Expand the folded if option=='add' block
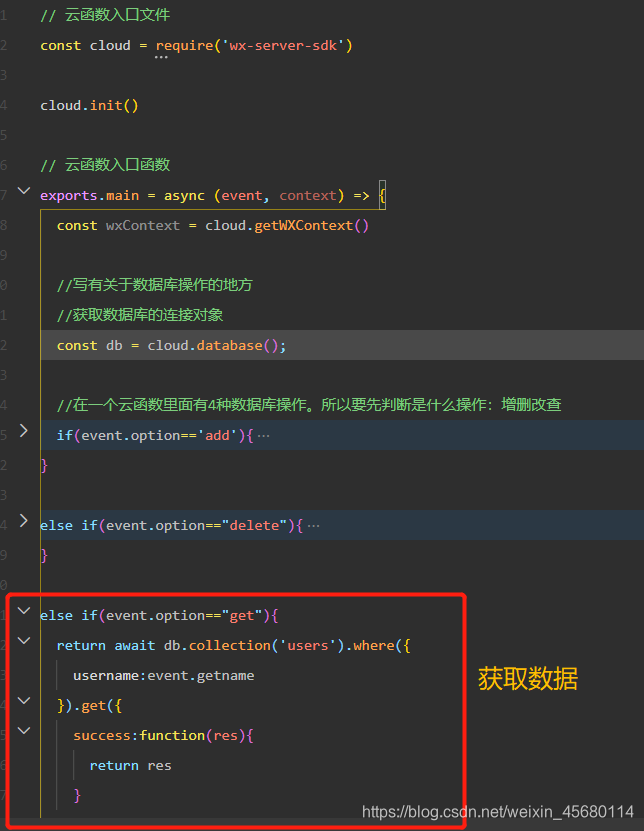The image size is (644, 831). tap(24, 430)
